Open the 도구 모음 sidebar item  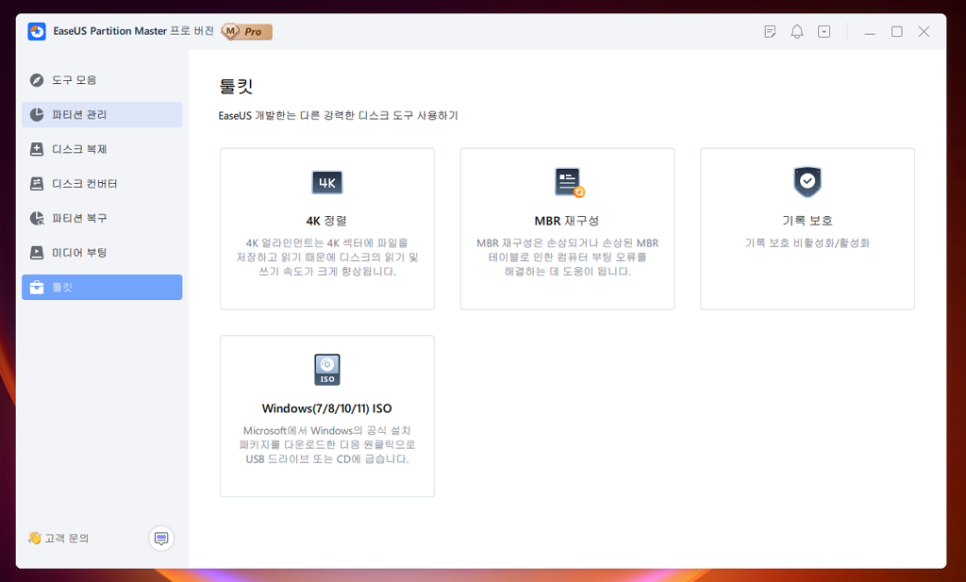pos(102,80)
